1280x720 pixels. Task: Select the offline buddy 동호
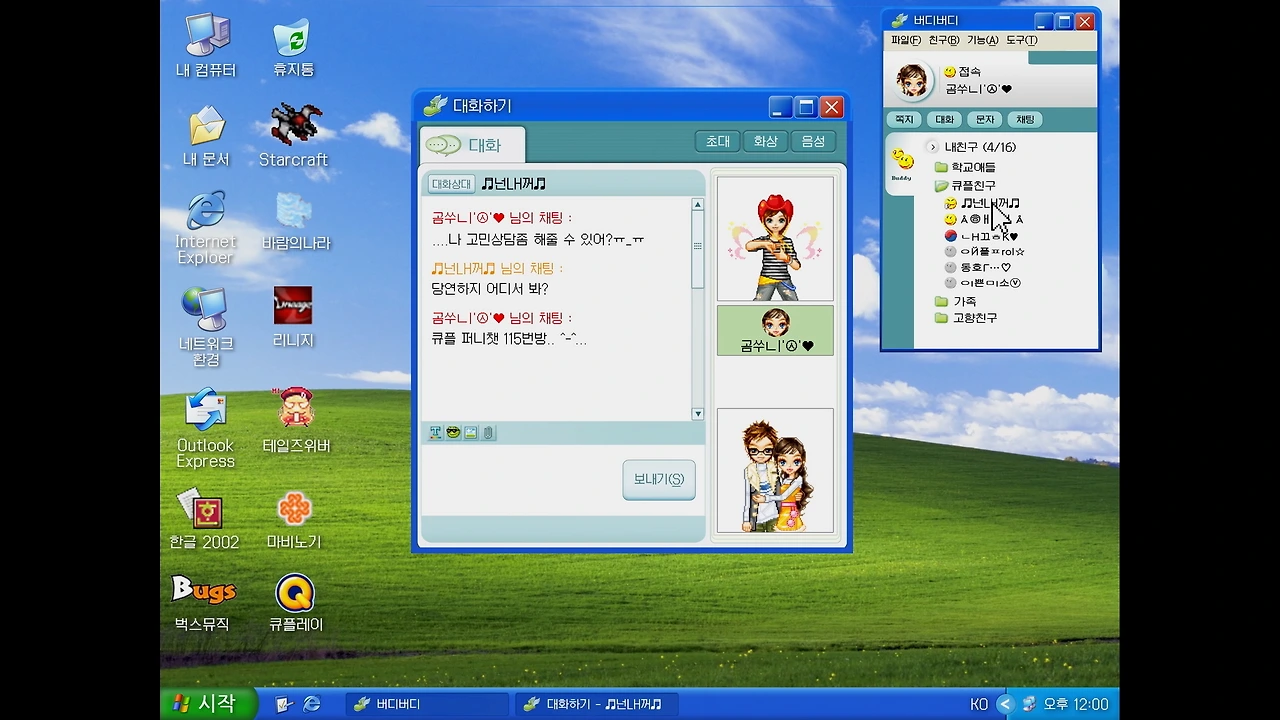(978, 267)
